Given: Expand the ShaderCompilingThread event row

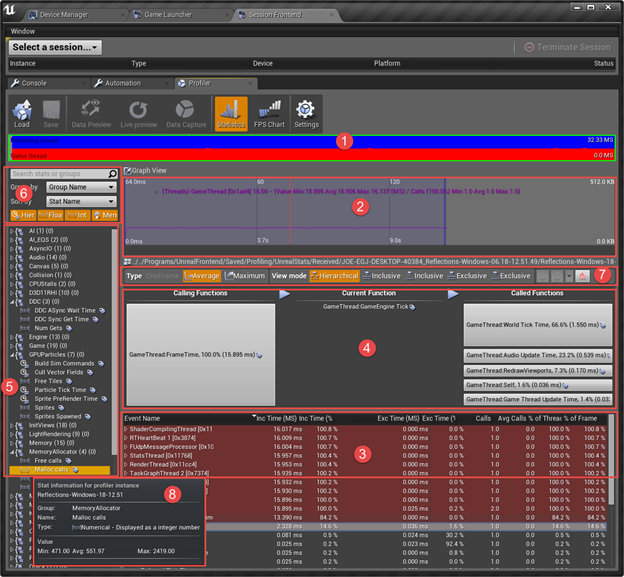Looking at the screenshot, I should (x=126, y=429).
